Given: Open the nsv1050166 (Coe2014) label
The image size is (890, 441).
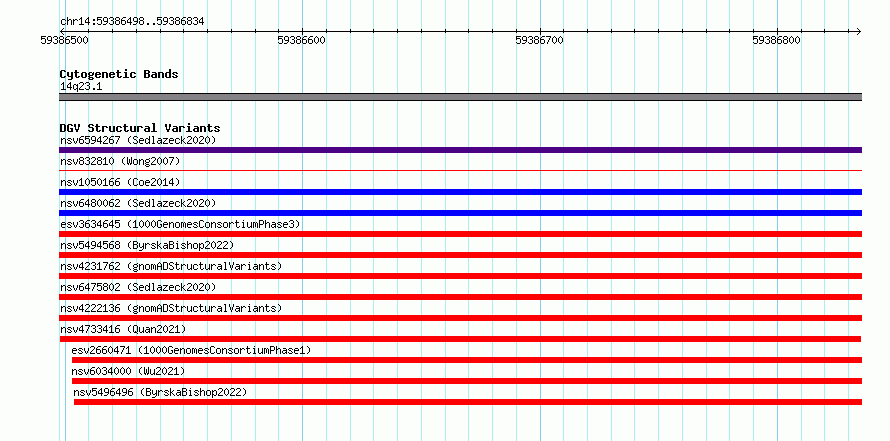Looking at the screenshot, I should (x=120, y=182).
